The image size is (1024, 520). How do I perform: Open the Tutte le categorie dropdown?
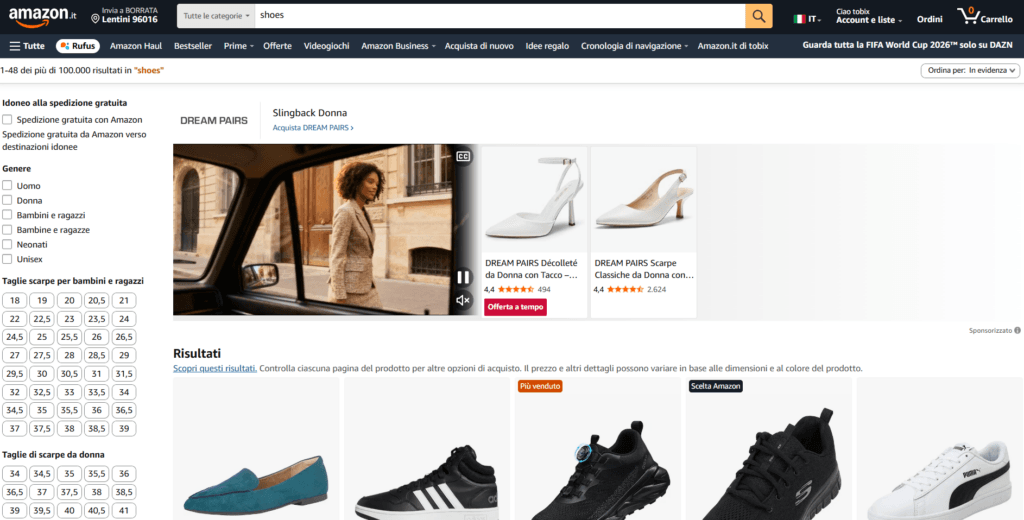(216, 16)
